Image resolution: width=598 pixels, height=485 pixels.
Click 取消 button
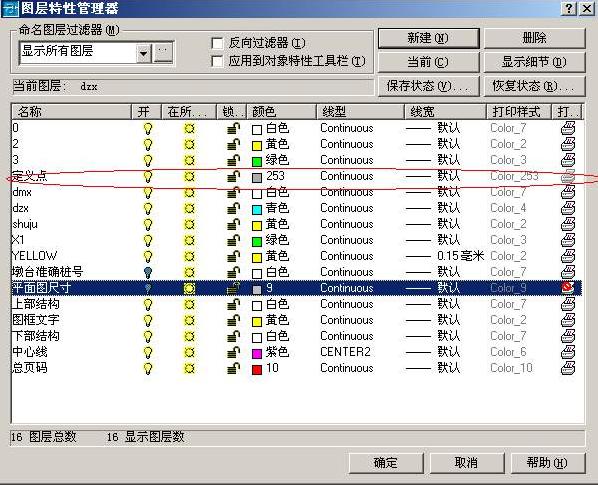pos(467,463)
